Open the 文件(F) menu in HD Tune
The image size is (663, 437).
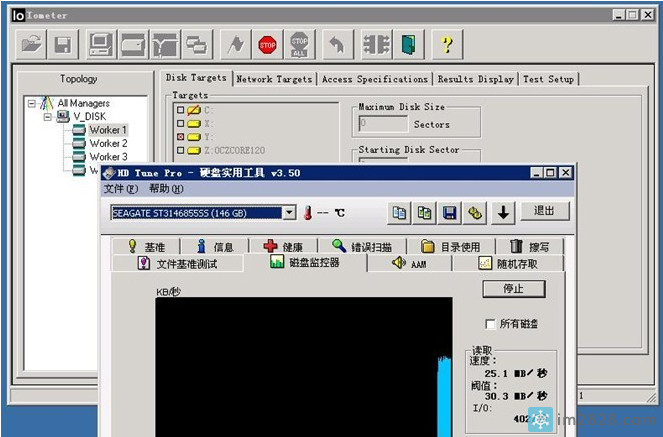pyautogui.click(x=121, y=189)
